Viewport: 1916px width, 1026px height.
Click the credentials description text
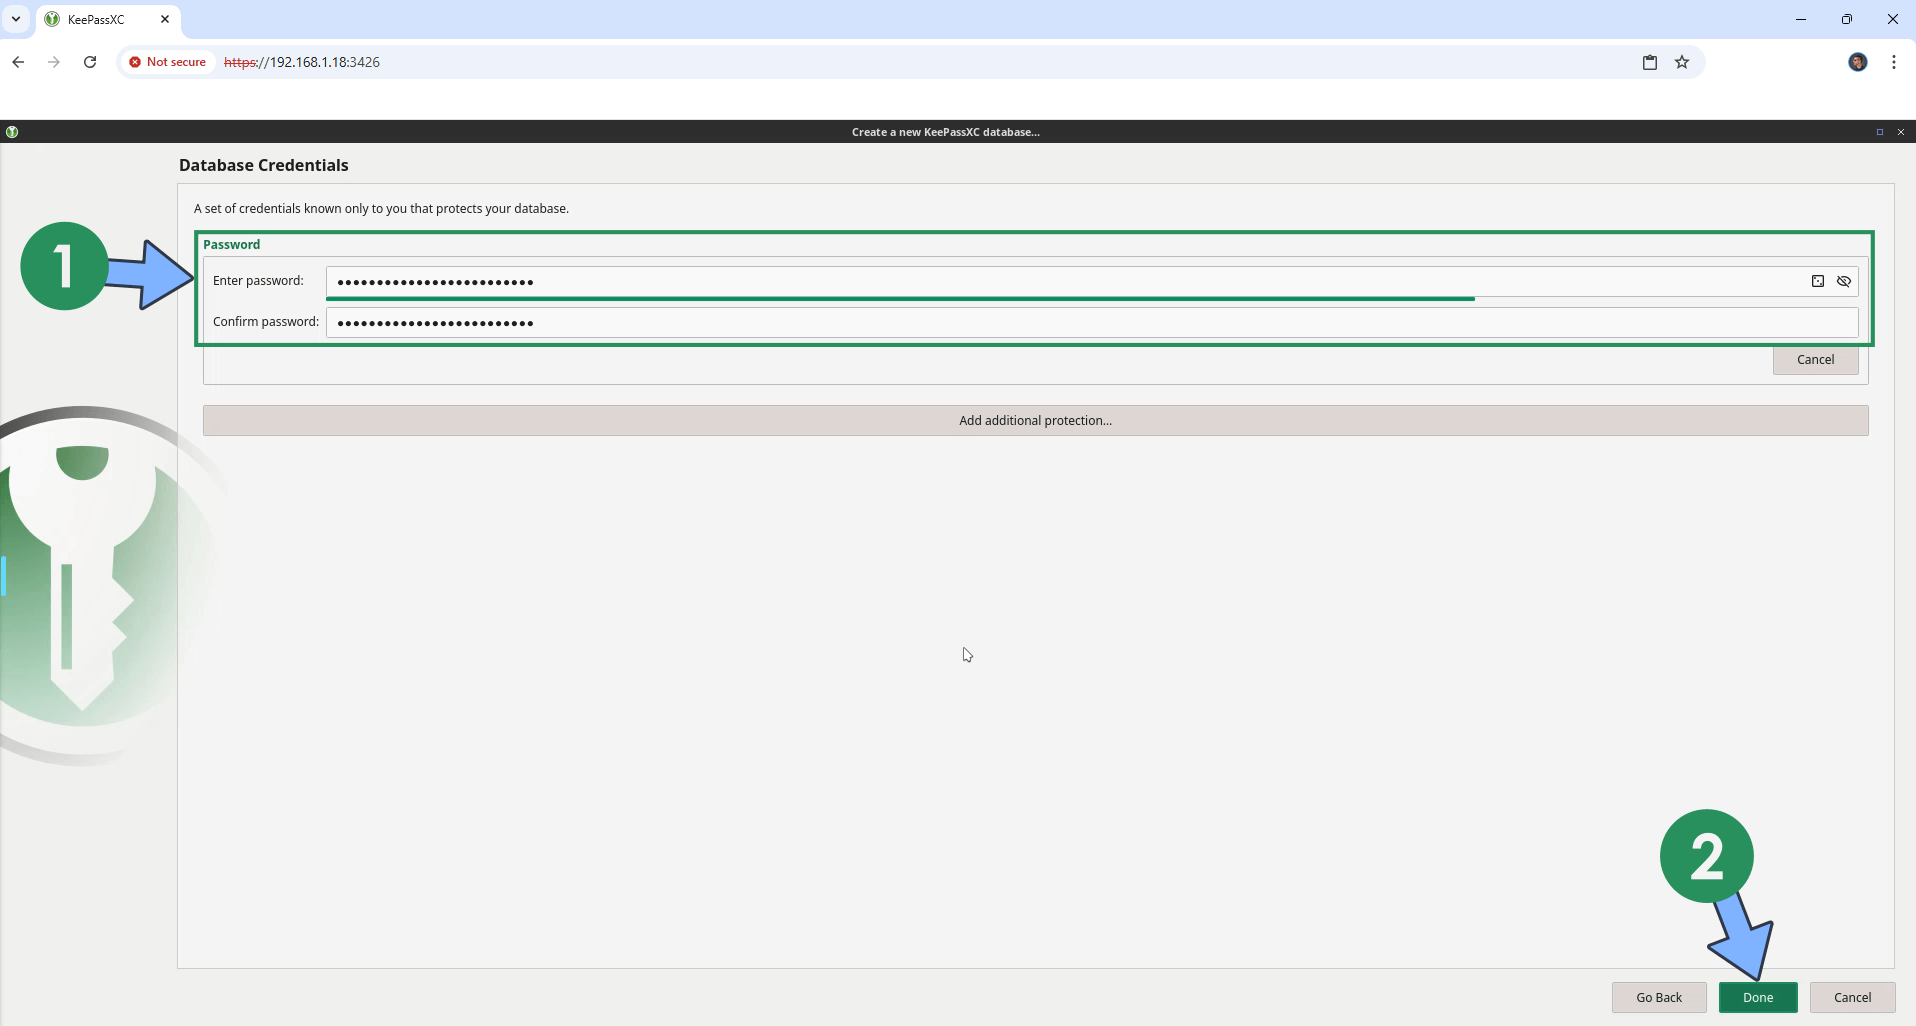tap(381, 209)
